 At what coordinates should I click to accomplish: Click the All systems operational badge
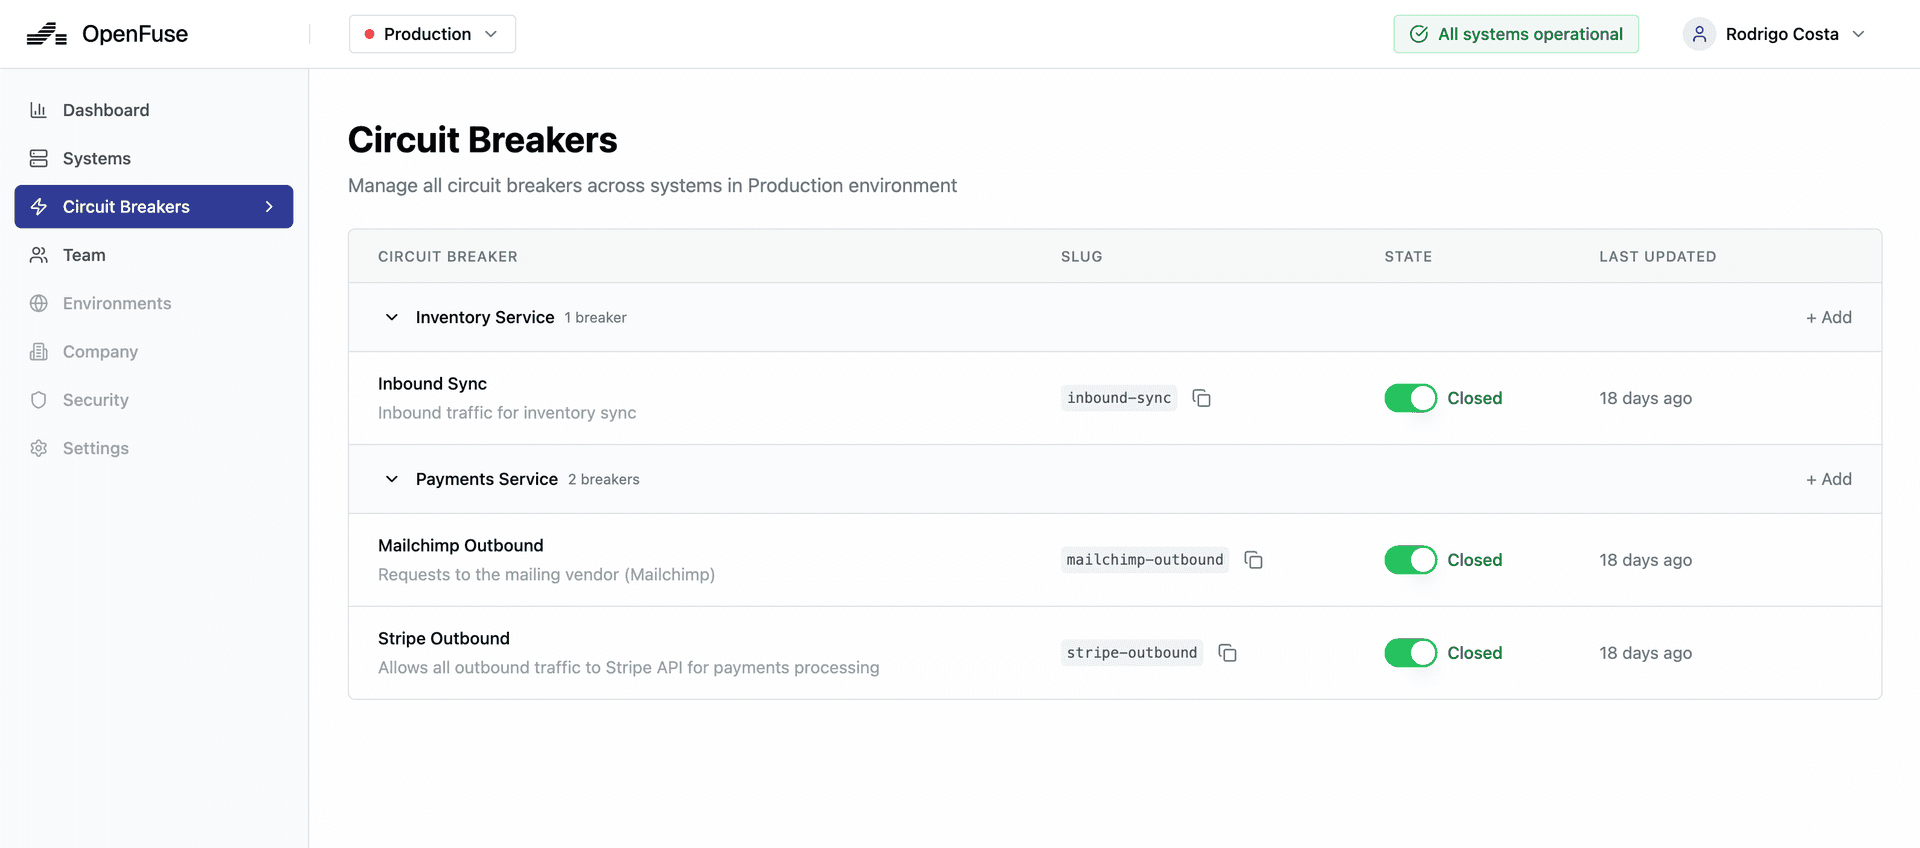pyautogui.click(x=1516, y=34)
